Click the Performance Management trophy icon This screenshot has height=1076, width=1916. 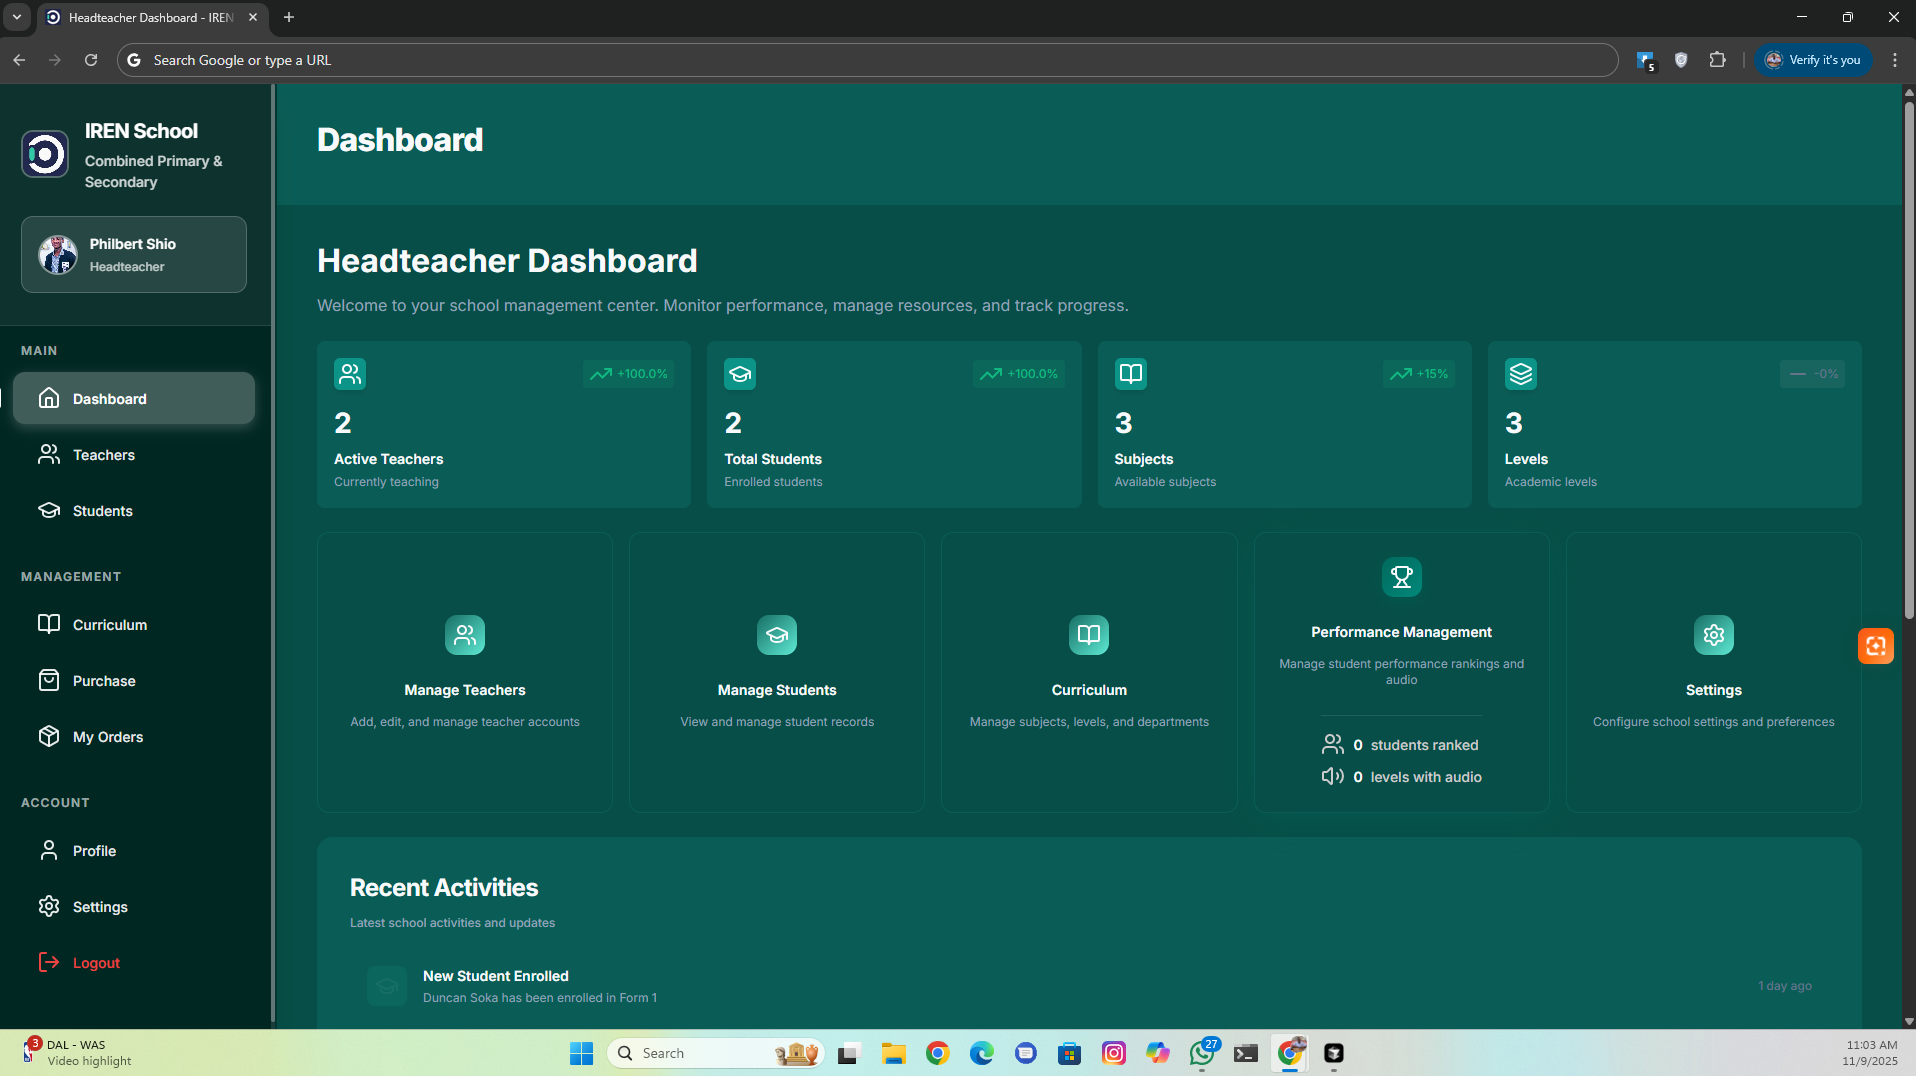pos(1400,577)
